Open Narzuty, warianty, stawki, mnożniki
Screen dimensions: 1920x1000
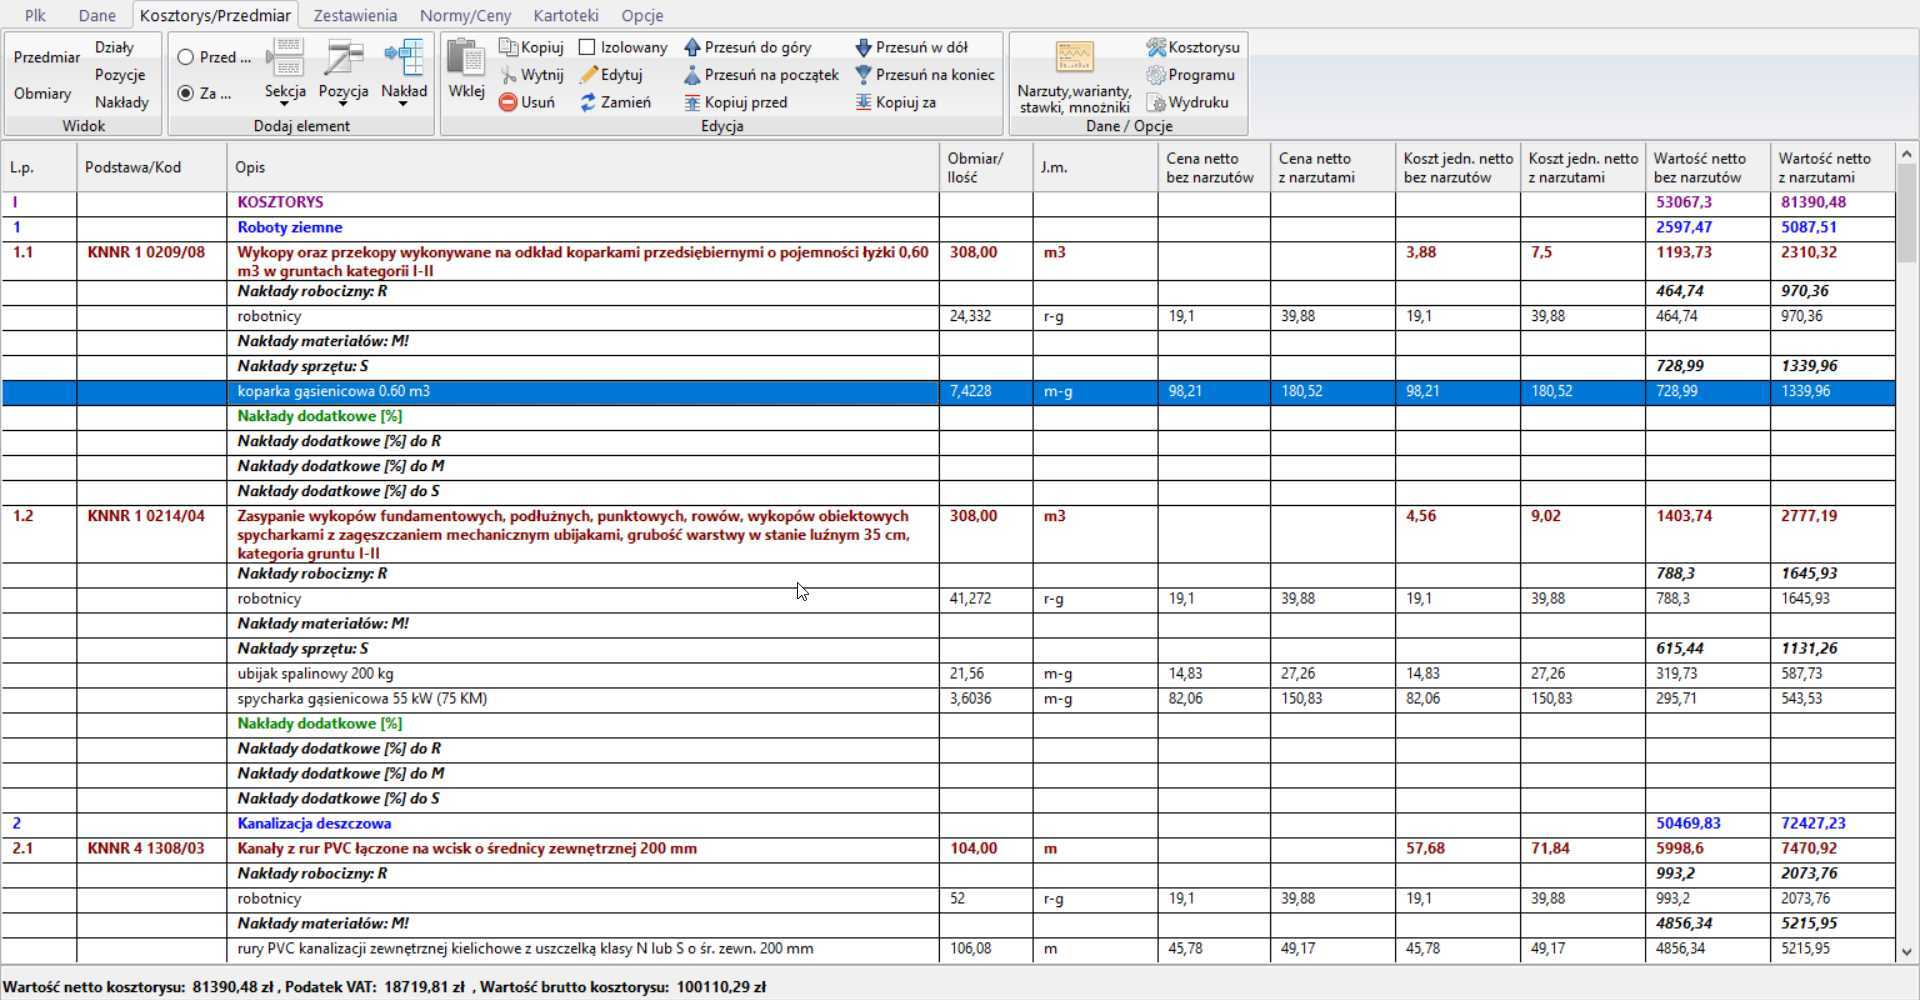pyautogui.click(x=1074, y=77)
